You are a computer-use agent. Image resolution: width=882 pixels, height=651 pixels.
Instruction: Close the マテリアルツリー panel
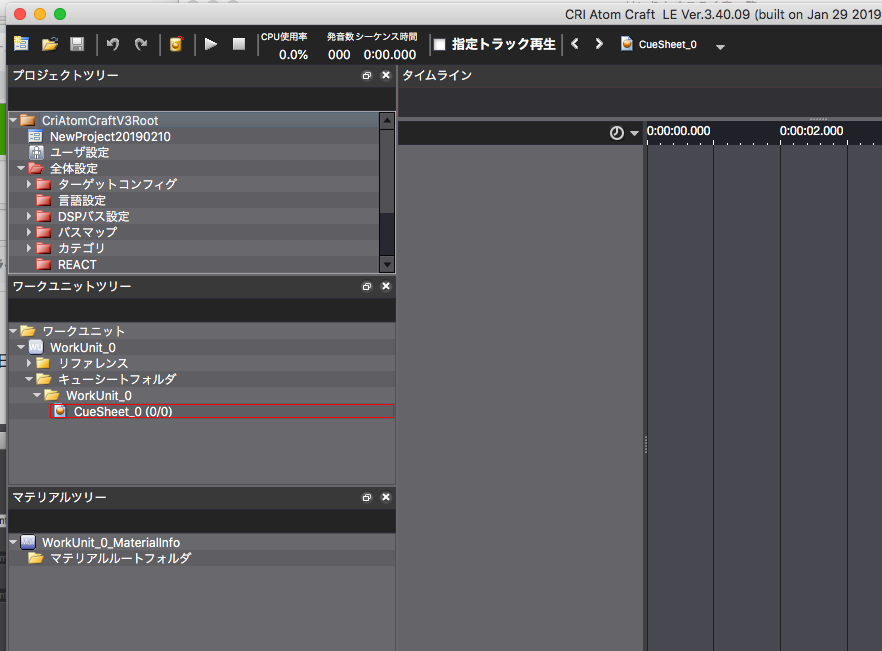386,497
